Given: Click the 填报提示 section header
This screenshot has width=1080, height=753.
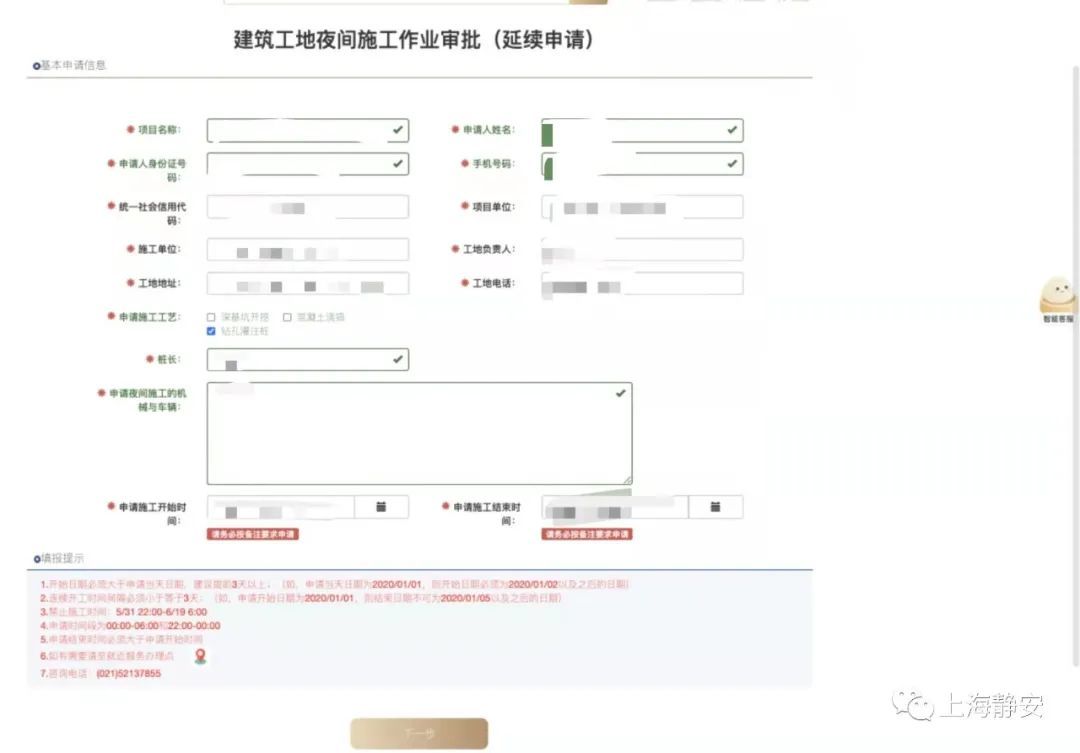Looking at the screenshot, I should tap(59, 558).
